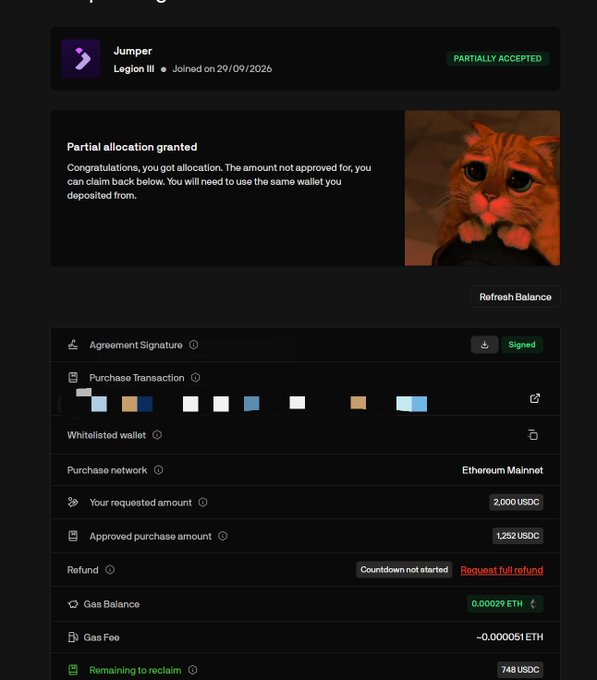The width and height of the screenshot is (597, 680).
Task: Click the Remaining to reclaim green icon
Action: (x=73, y=670)
